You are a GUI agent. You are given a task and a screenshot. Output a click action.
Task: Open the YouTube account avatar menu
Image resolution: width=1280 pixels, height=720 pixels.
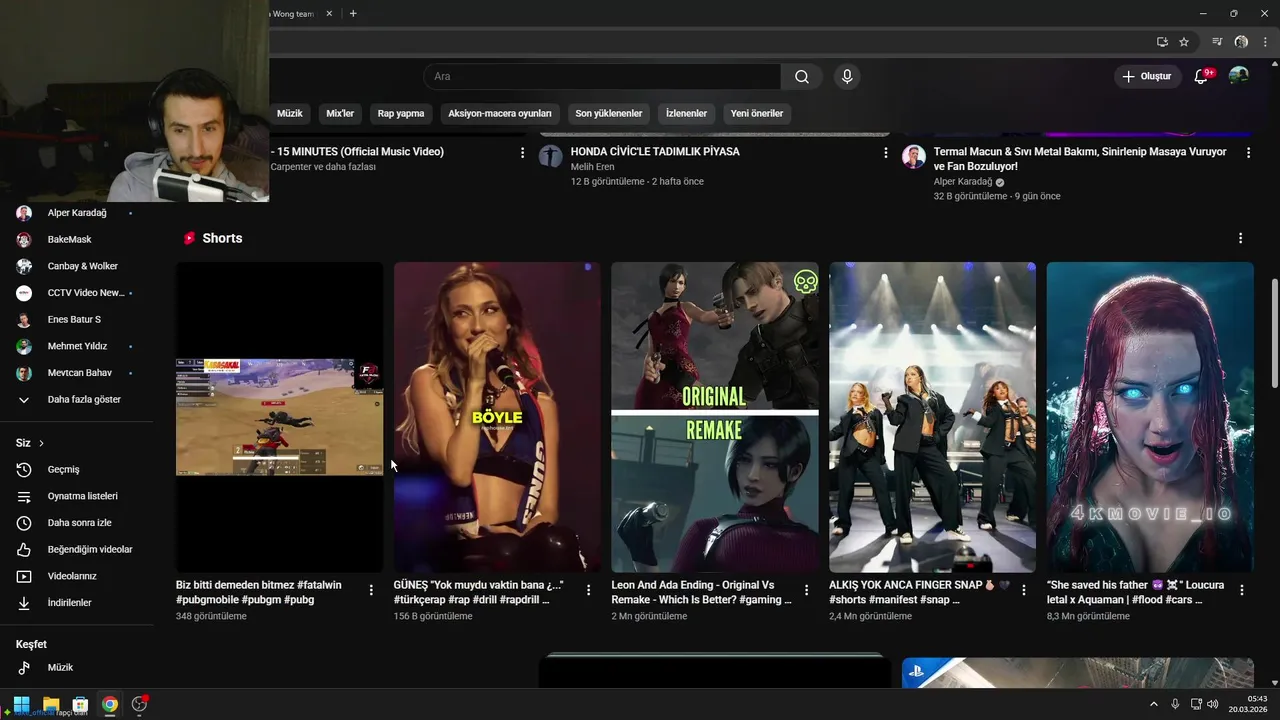(1239, 76)
